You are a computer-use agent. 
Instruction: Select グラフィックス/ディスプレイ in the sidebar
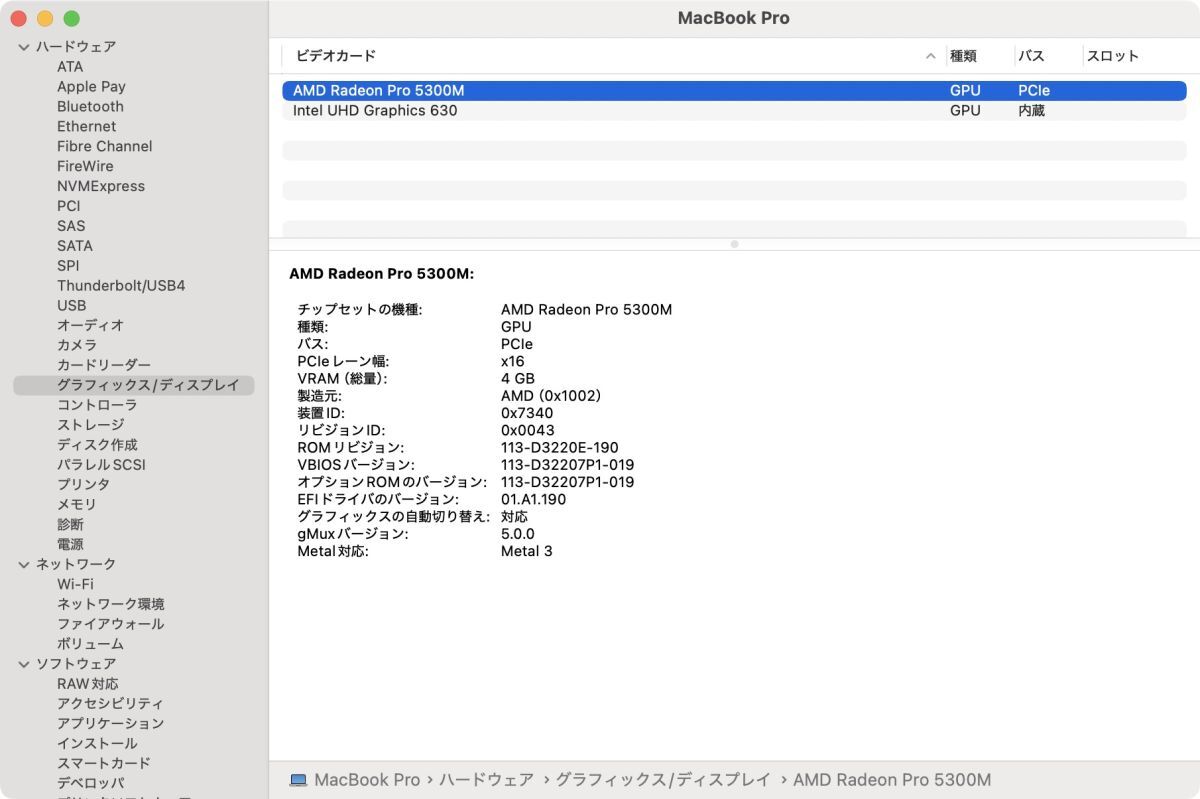click(x=134, y=385)
